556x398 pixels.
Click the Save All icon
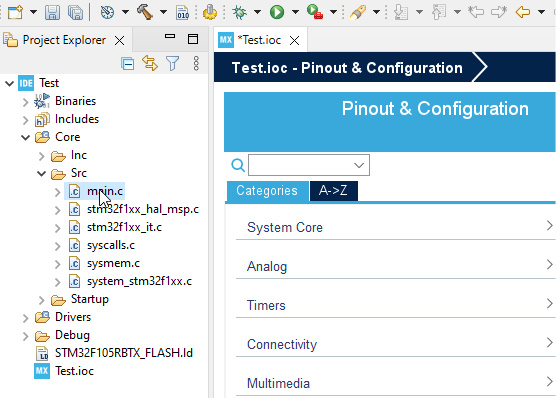click(76, 12)
